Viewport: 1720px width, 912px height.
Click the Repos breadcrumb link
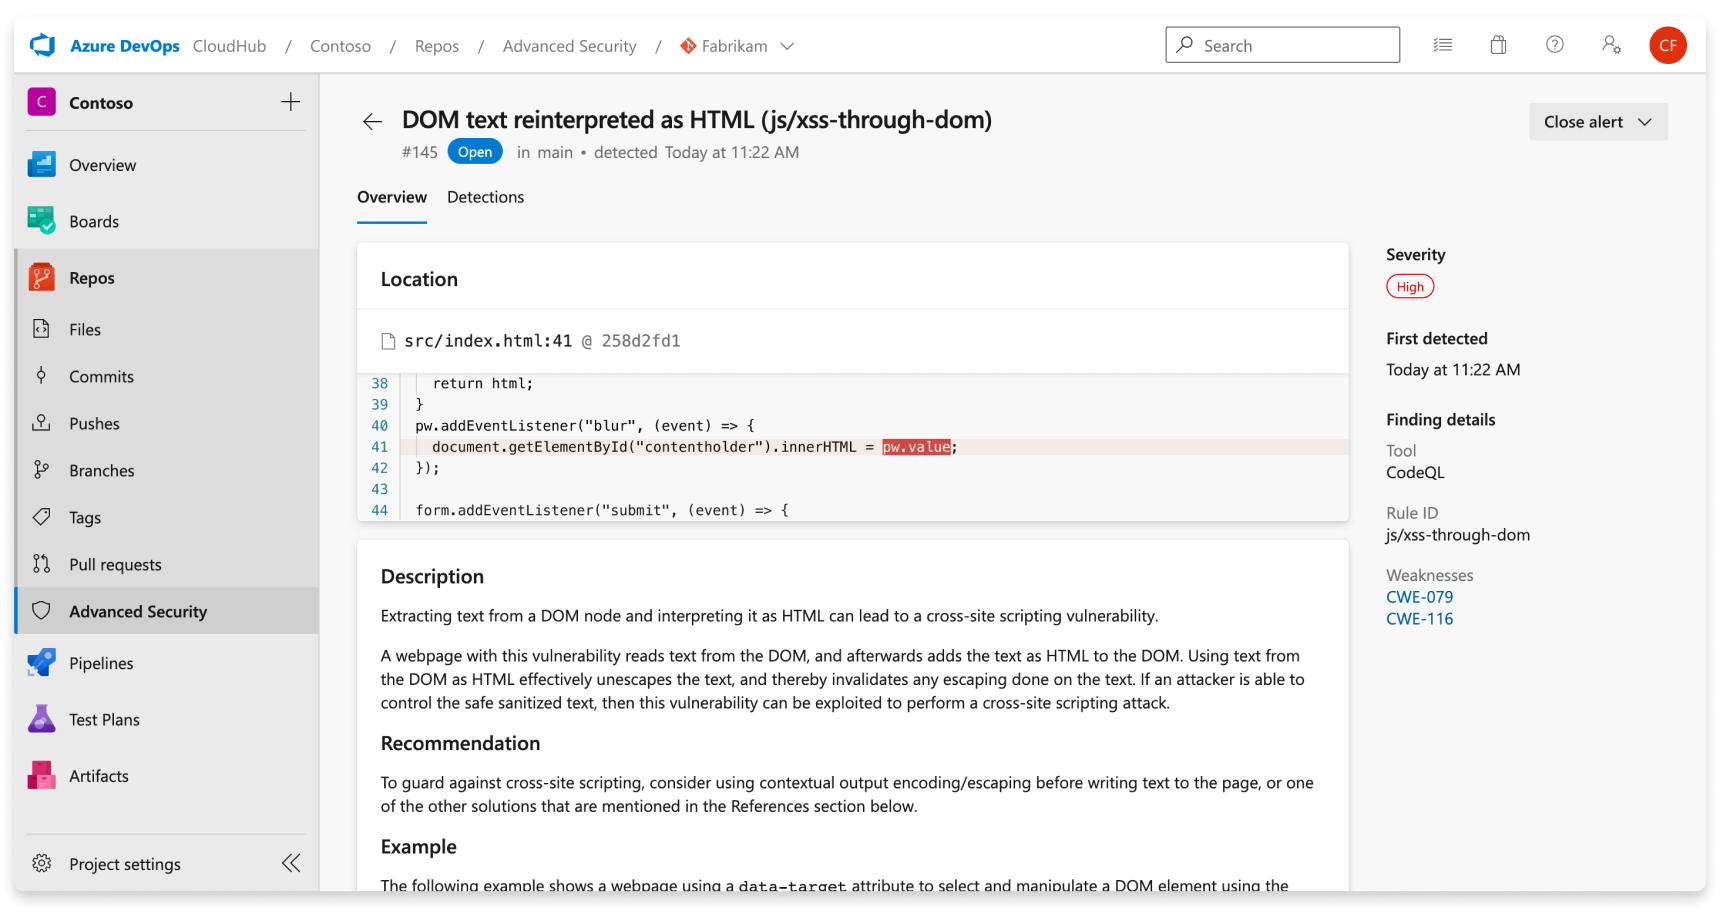(437, 46)
